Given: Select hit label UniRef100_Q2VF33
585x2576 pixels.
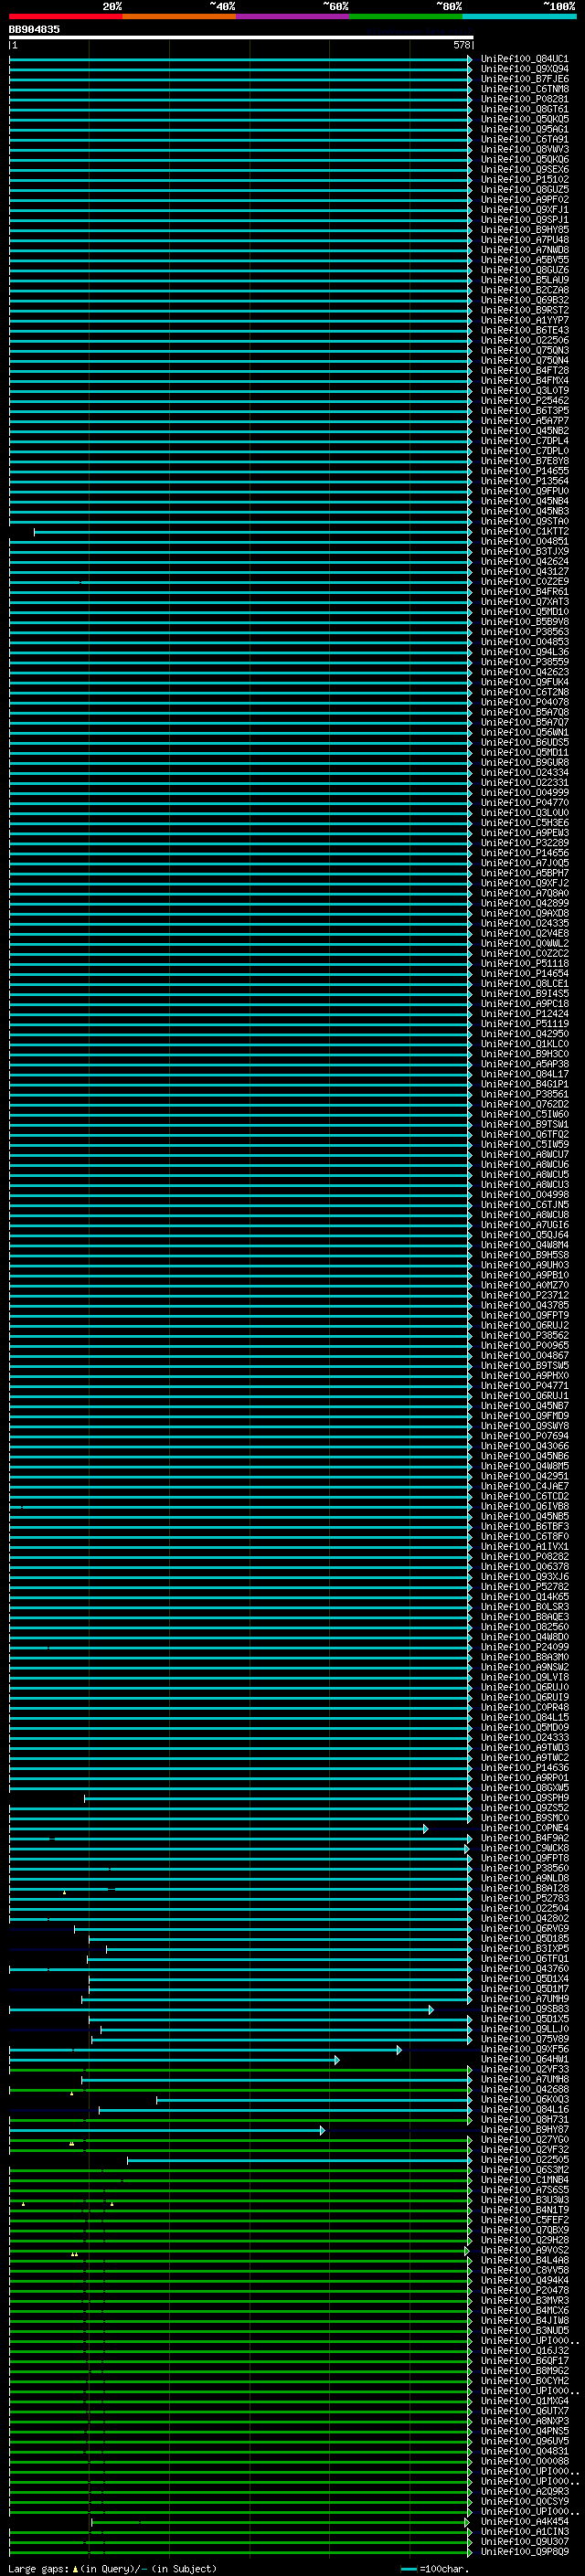Looking at the screenshot, I should (524, 2069).
